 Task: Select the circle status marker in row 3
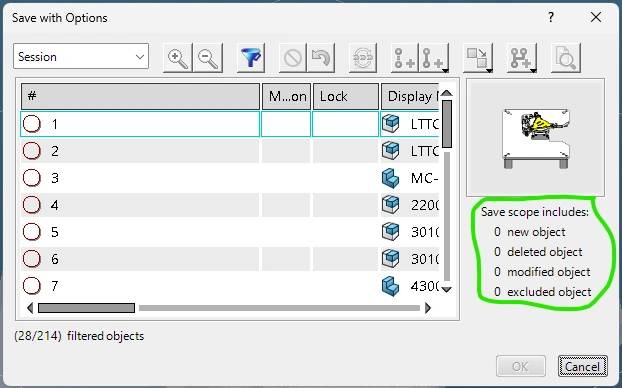pyautogui.click(x=32, y=178)
